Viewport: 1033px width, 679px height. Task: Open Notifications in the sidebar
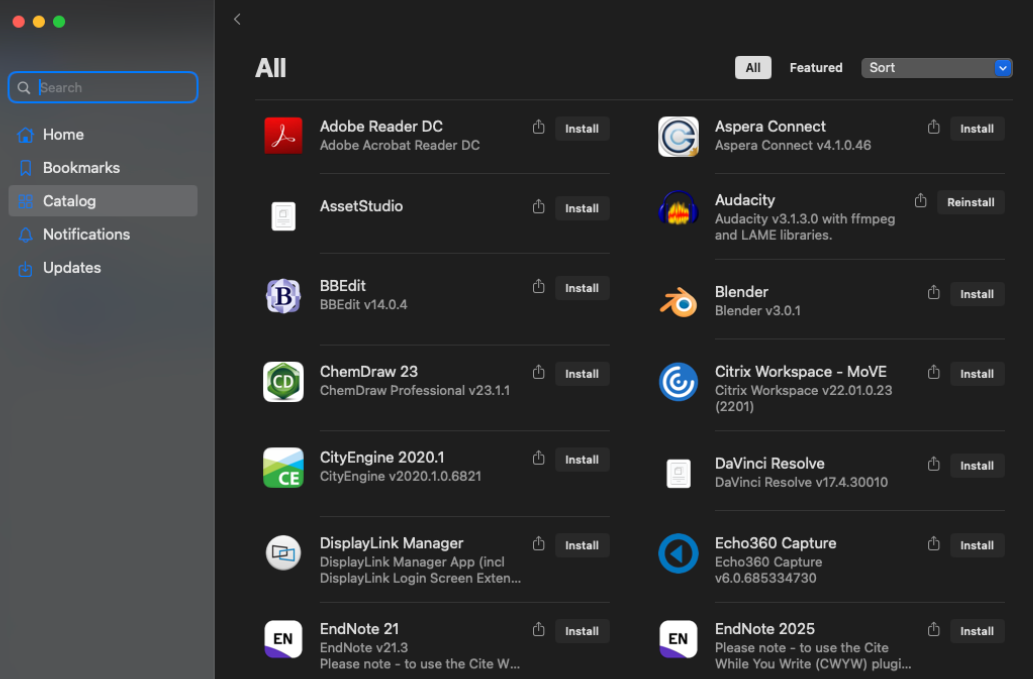pos(103,234)
